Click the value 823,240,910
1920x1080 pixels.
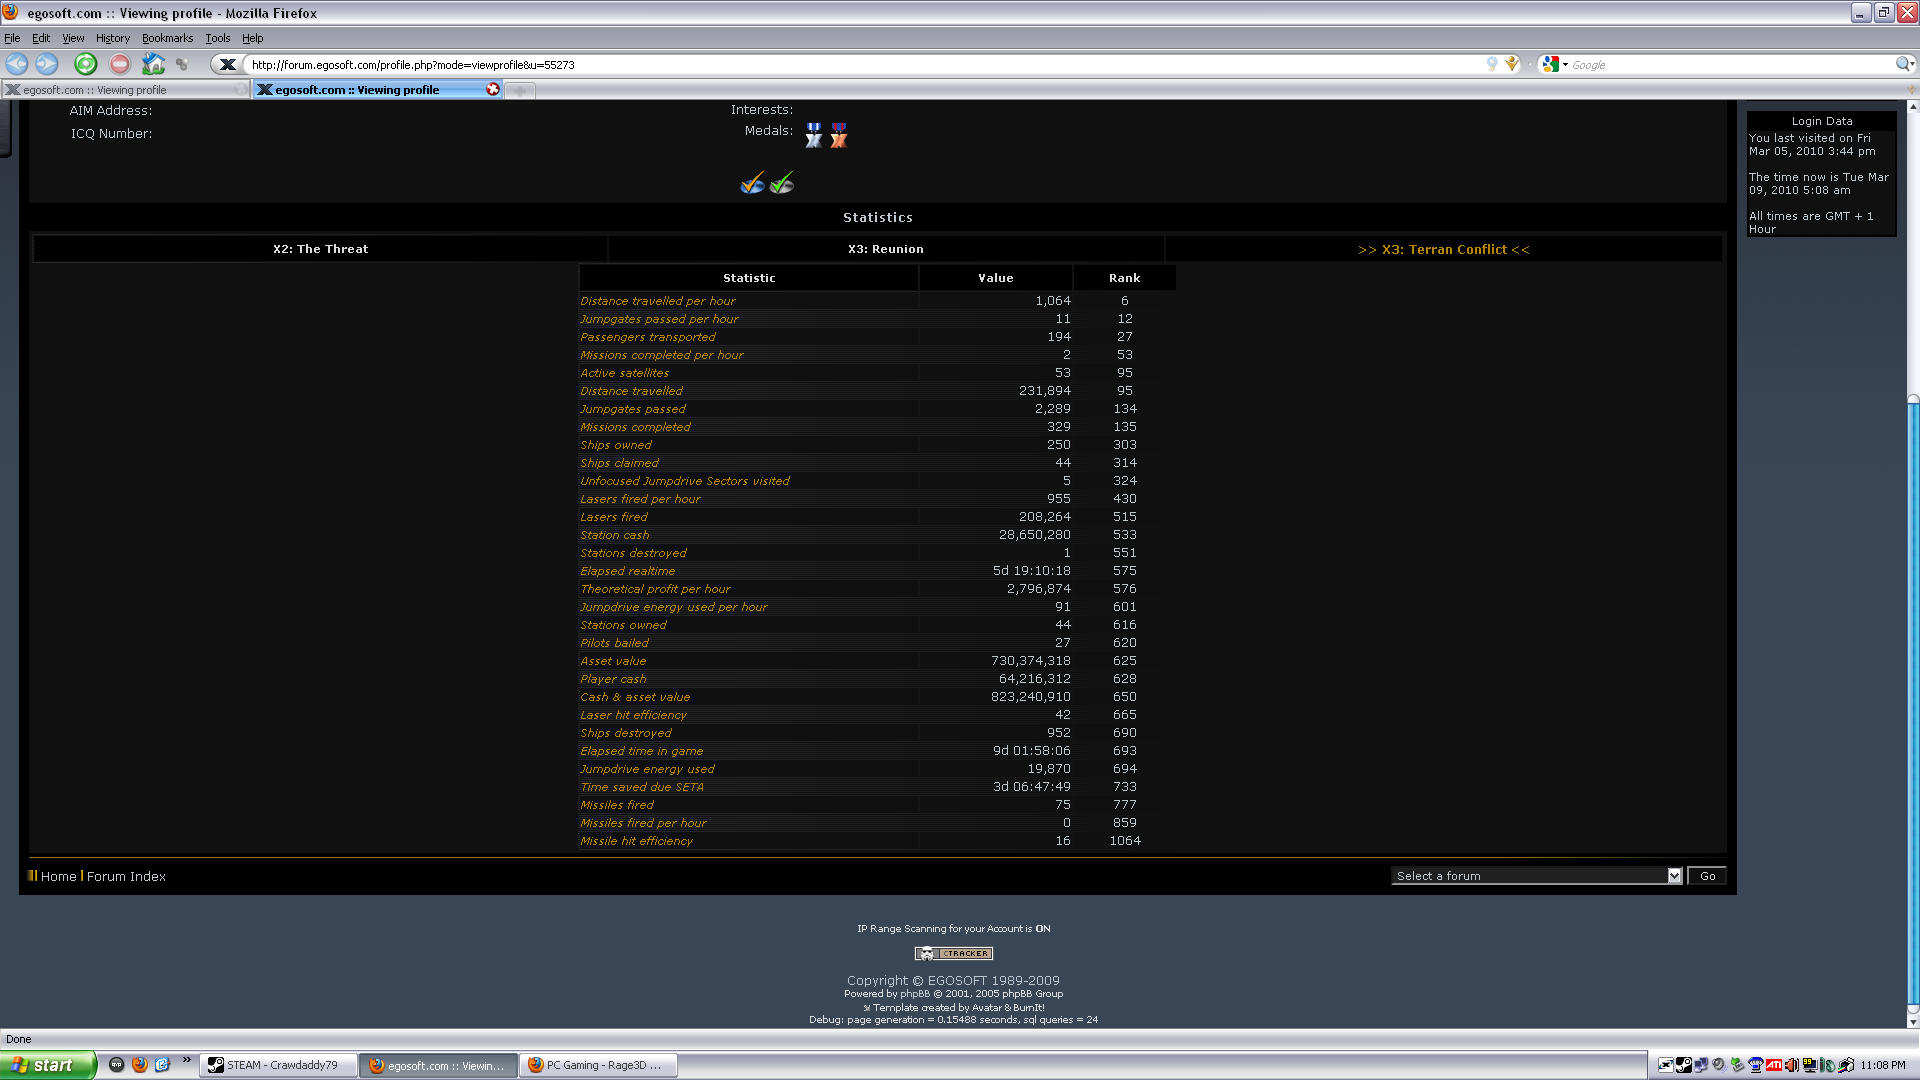click(1030, 697)
